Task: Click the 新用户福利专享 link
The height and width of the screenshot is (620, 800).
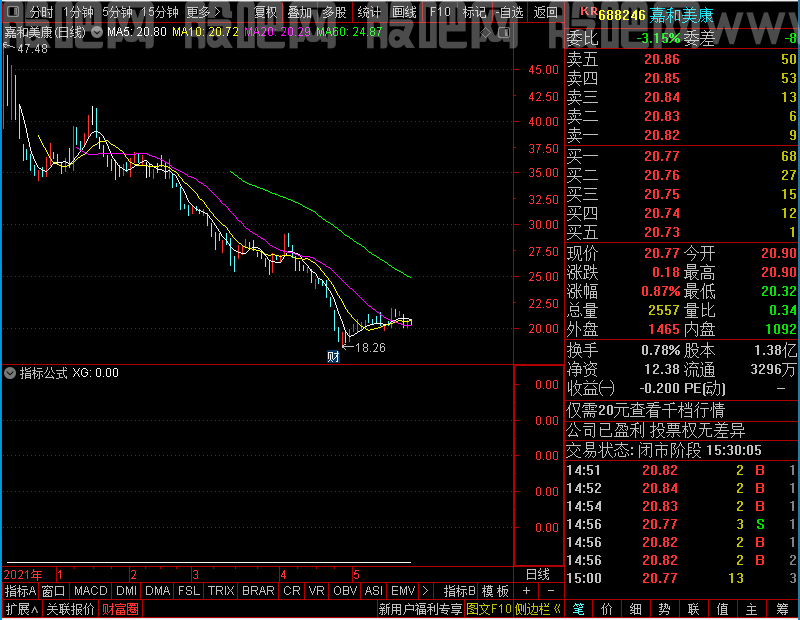Action: tap(420, 609)
